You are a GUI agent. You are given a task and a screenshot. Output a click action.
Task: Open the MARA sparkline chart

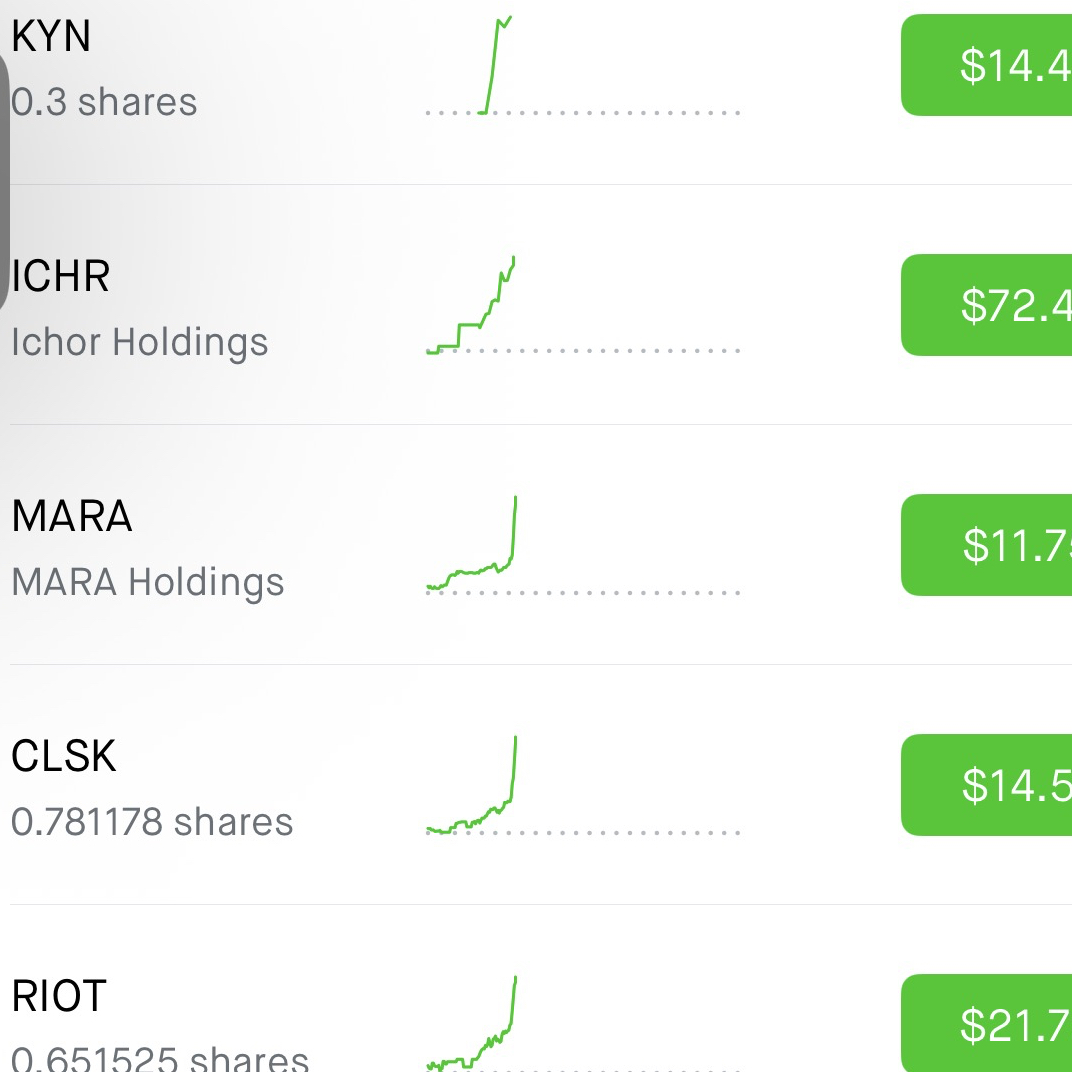click(x=582, y=545)
